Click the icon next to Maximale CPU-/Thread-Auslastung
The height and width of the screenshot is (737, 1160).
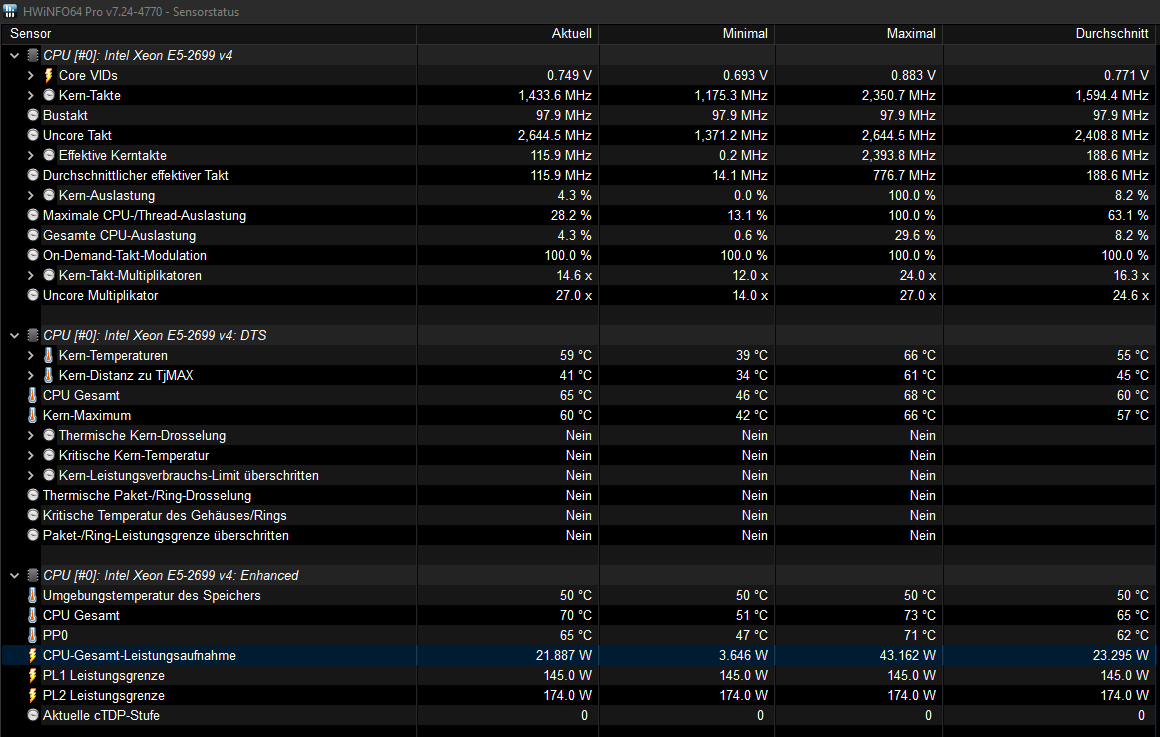pyautogui.click(x=33, y=215)
